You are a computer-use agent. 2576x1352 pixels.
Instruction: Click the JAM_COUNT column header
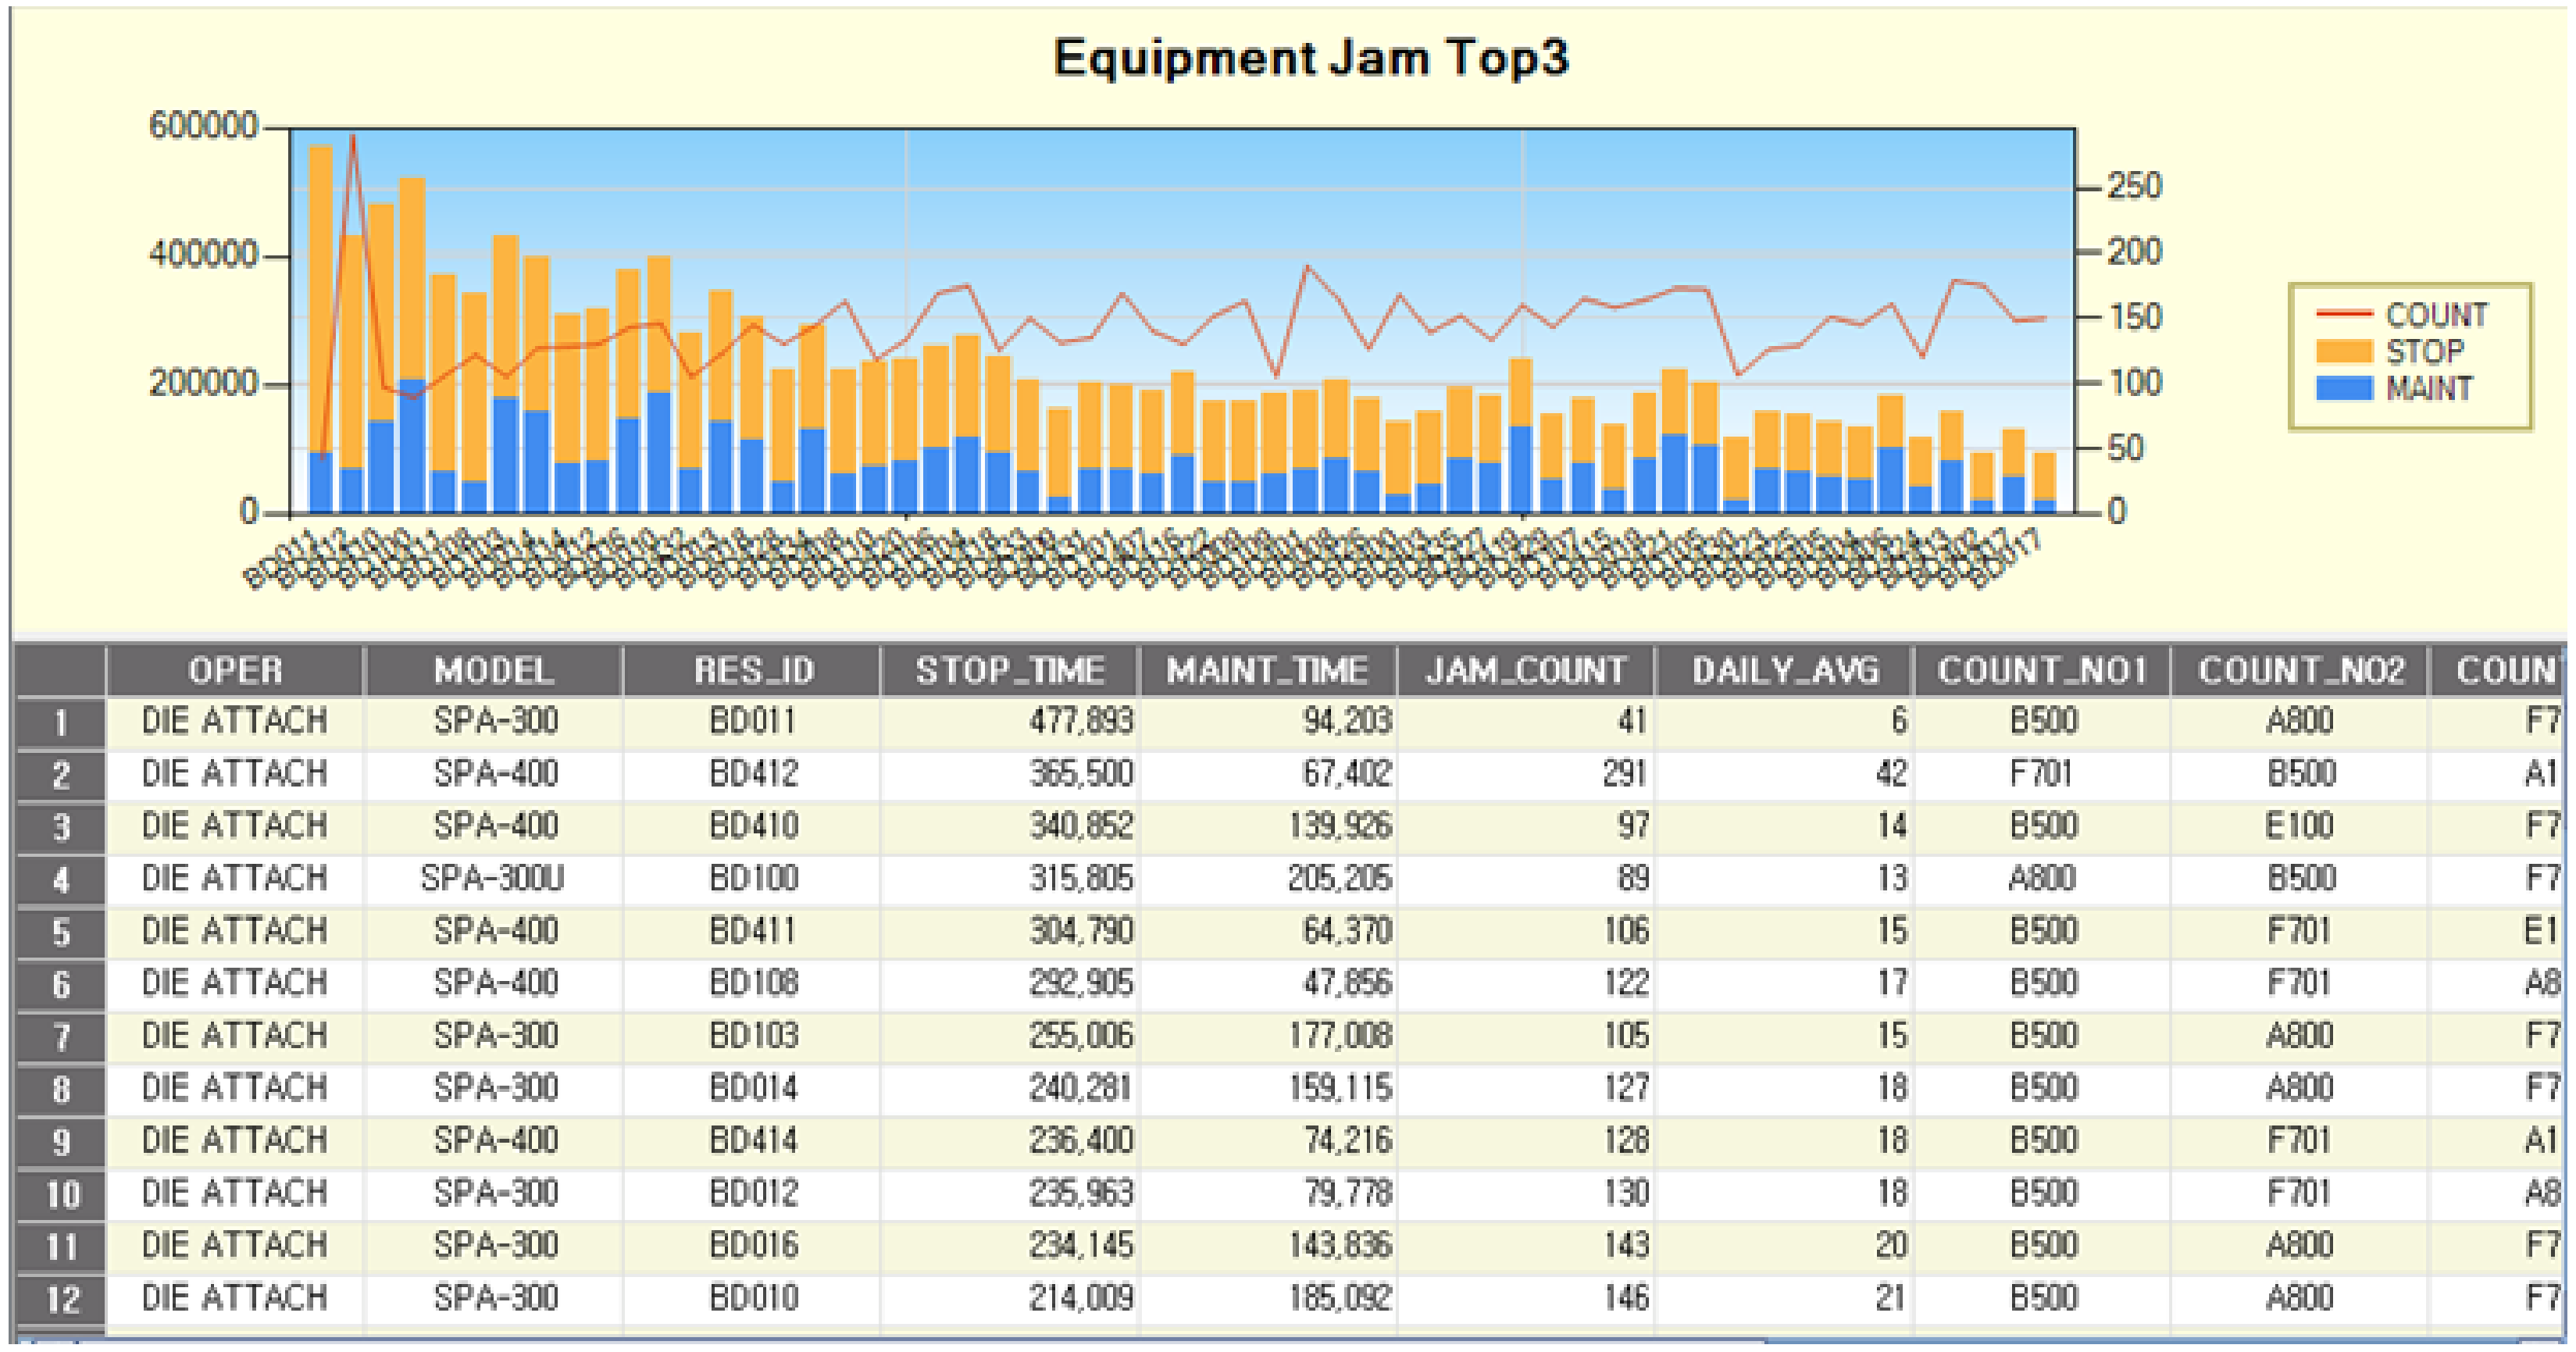[x=1526, y=671]
